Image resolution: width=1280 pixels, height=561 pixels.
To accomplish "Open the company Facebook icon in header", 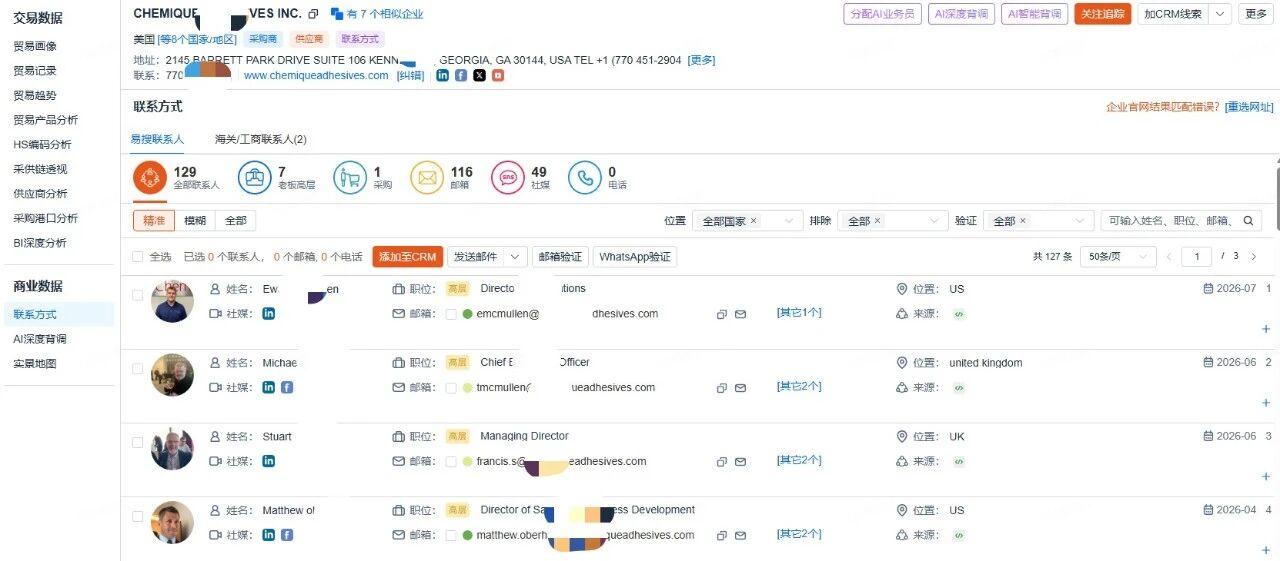I will (x=461, y=75).
